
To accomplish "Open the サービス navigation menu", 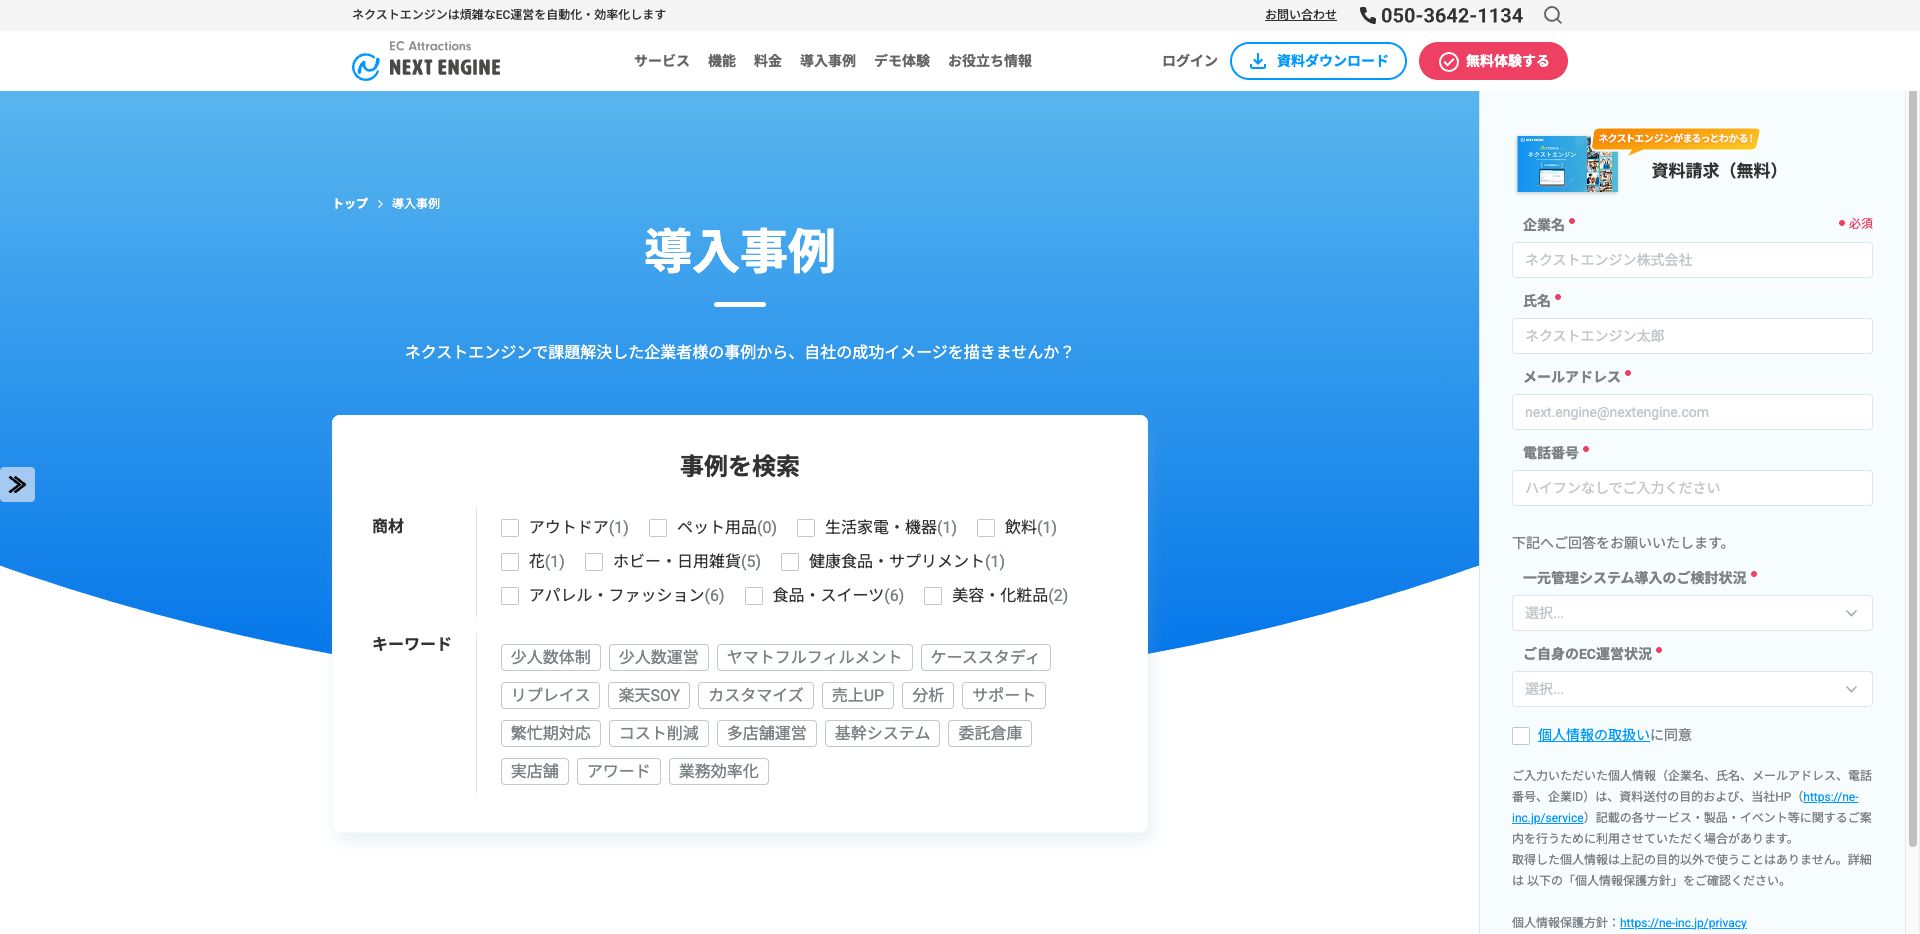I will (x=661, y=61).
